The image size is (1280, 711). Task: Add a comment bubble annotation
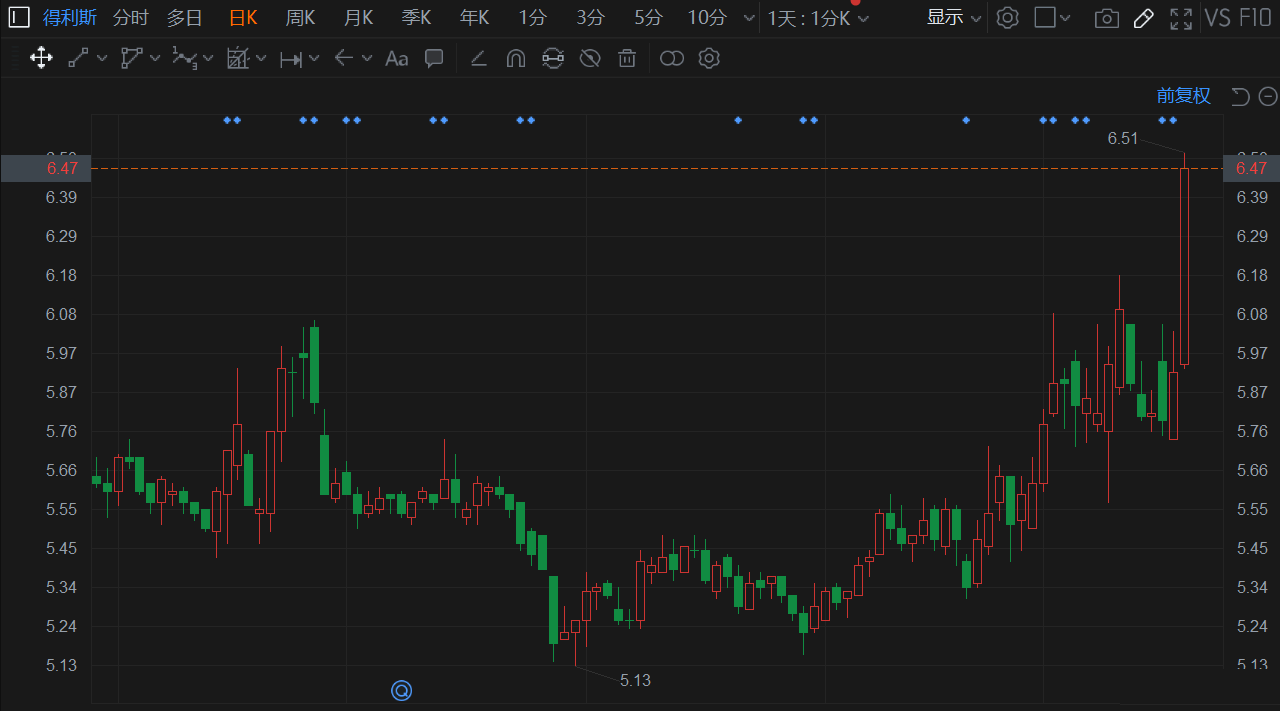[434, 58]
